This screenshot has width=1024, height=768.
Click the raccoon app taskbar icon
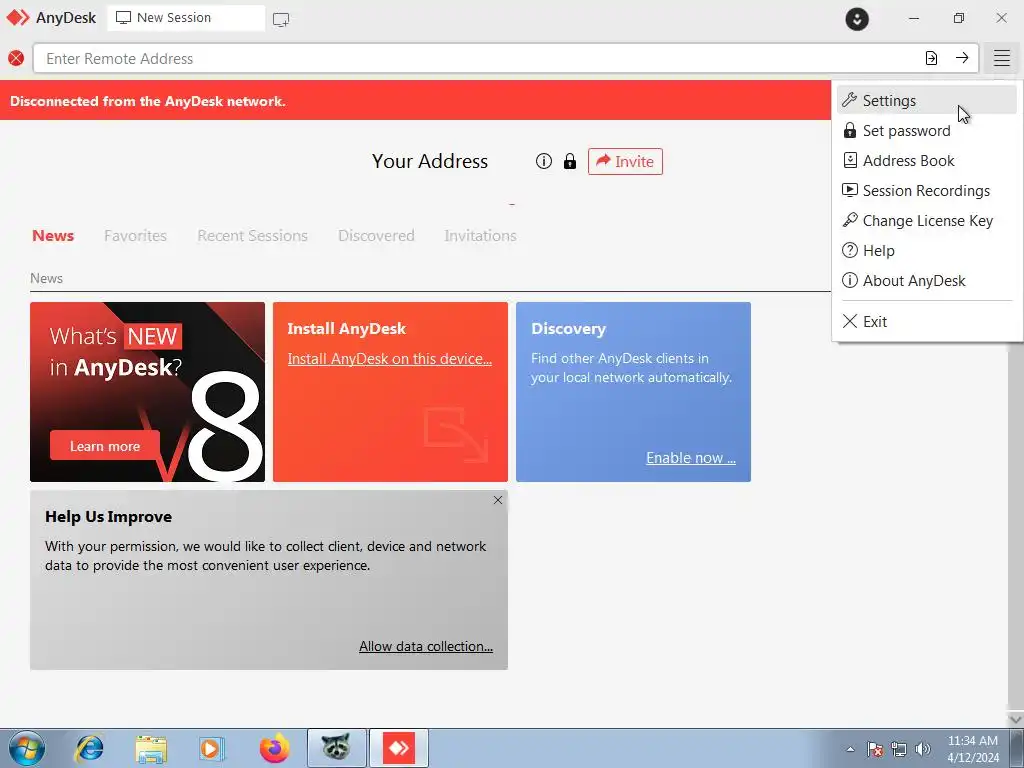point(336,748)
